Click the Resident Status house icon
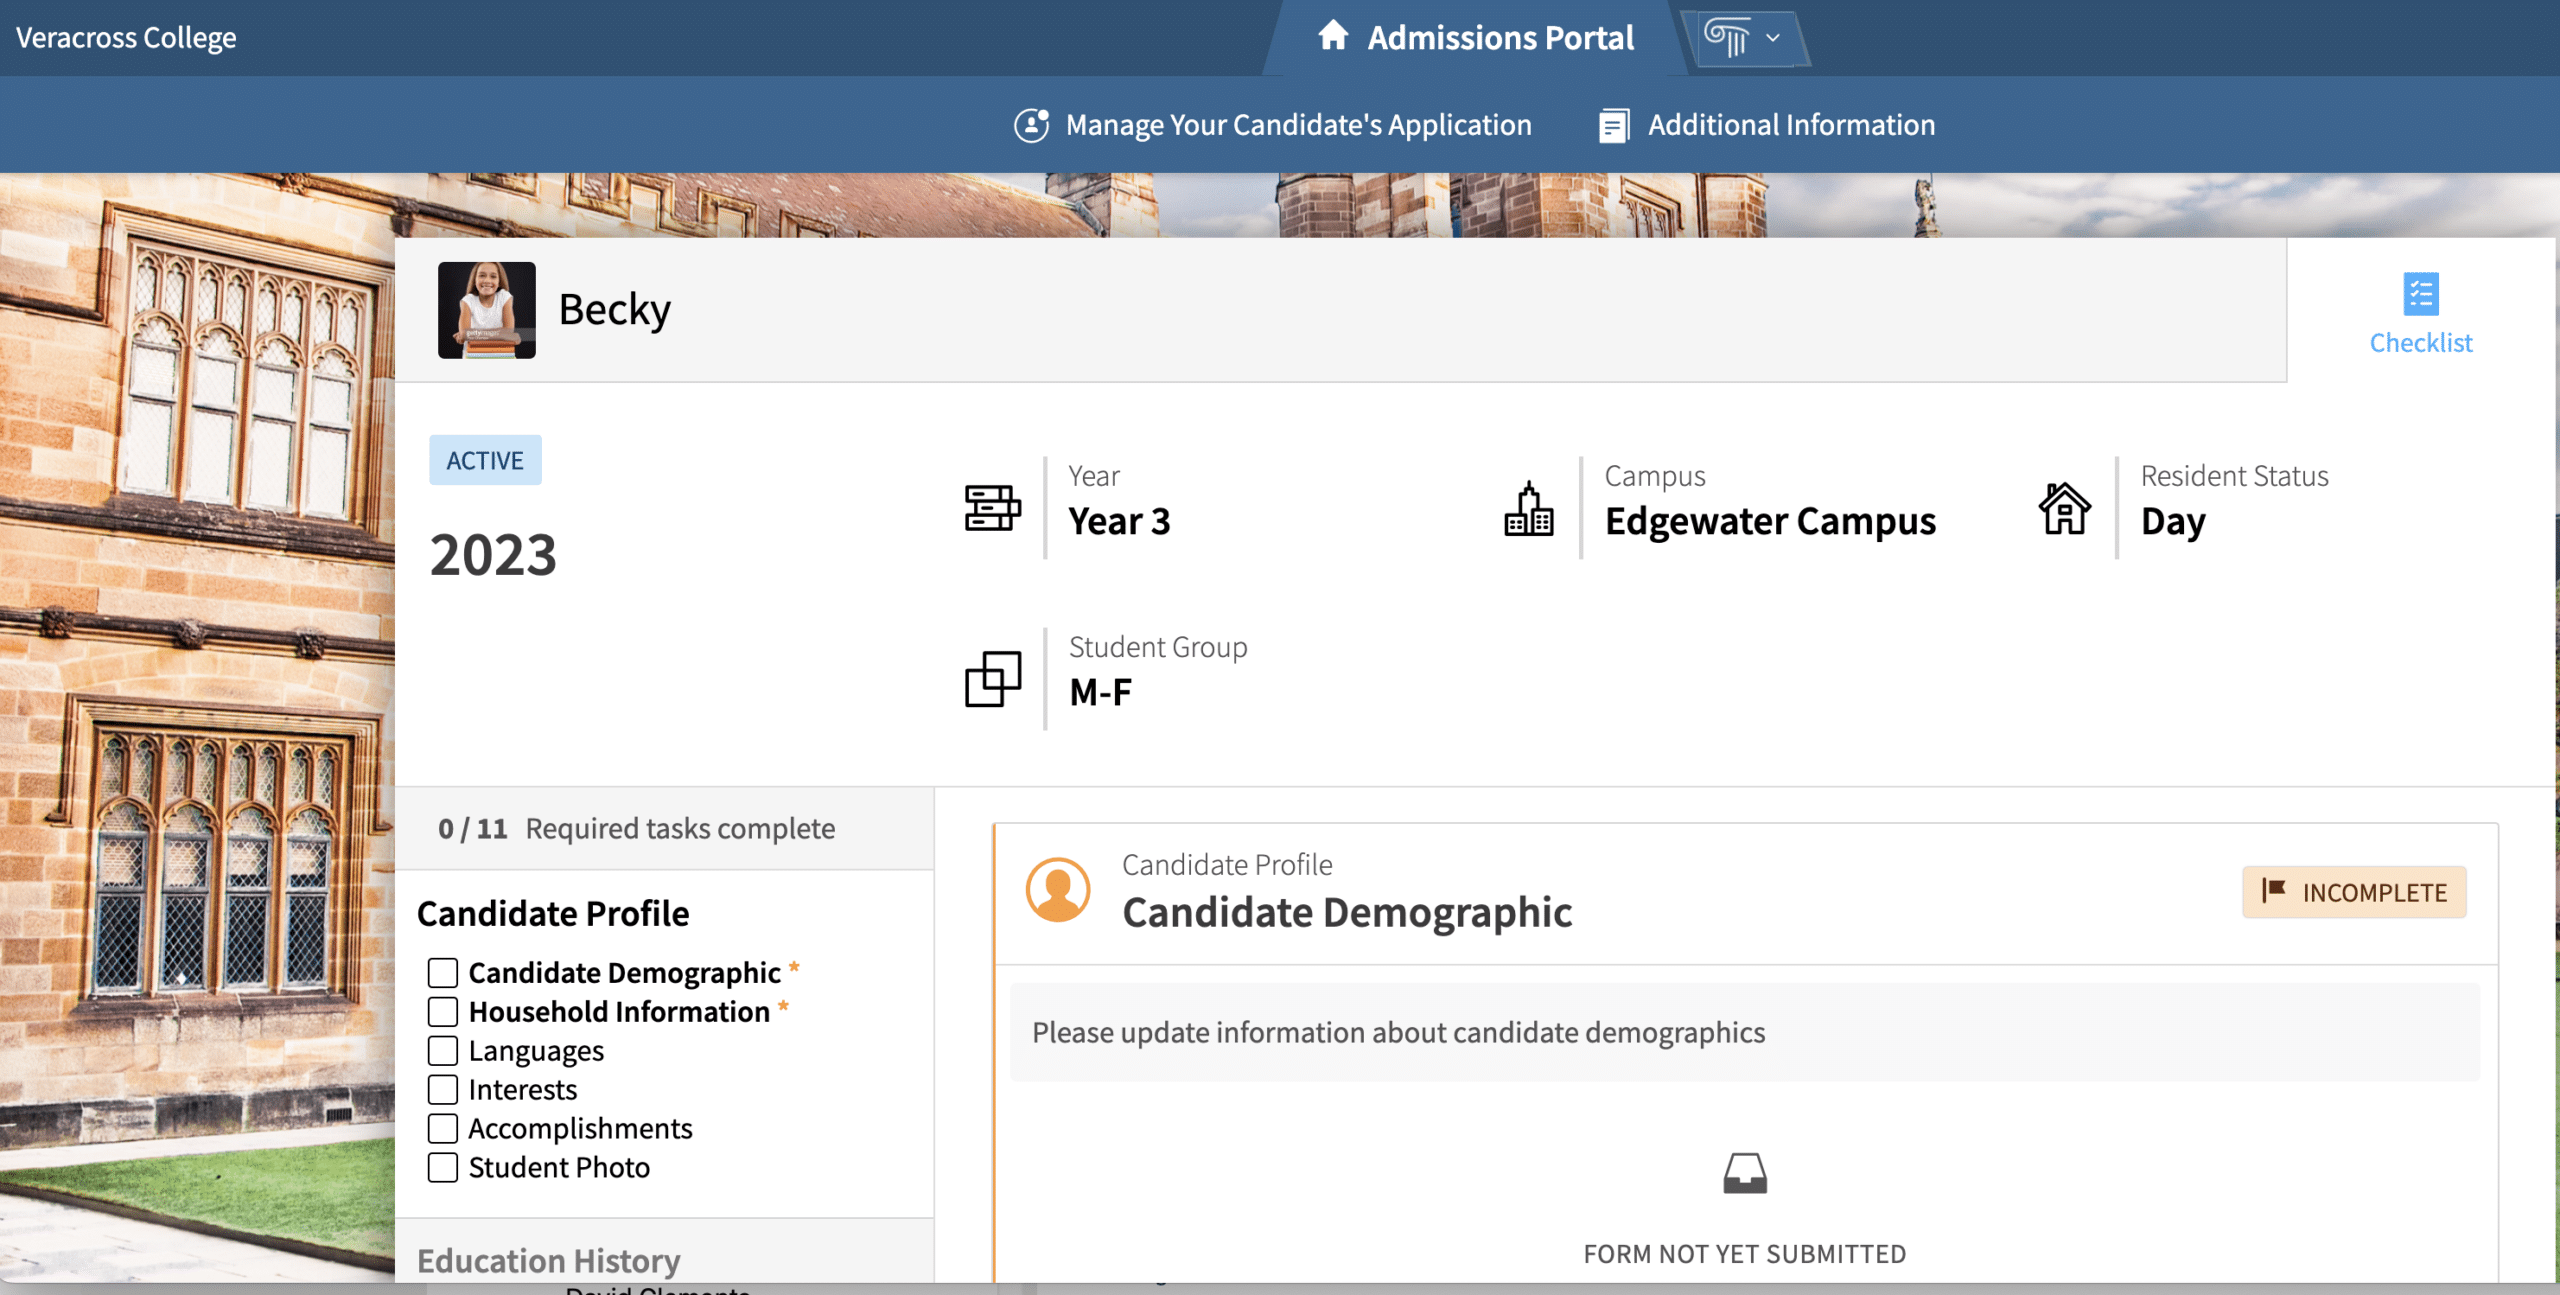 tap(2065, 508)
